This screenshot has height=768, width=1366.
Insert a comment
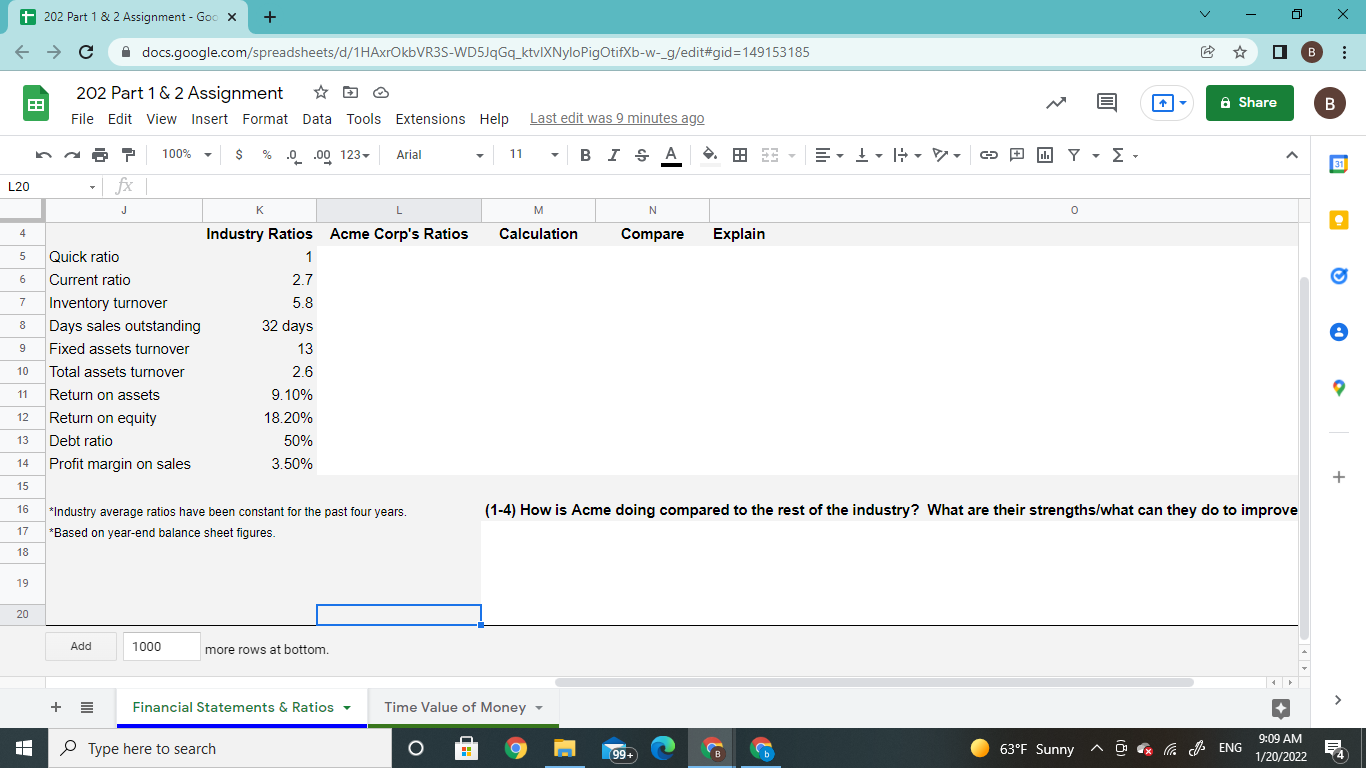pos(1018,155)
